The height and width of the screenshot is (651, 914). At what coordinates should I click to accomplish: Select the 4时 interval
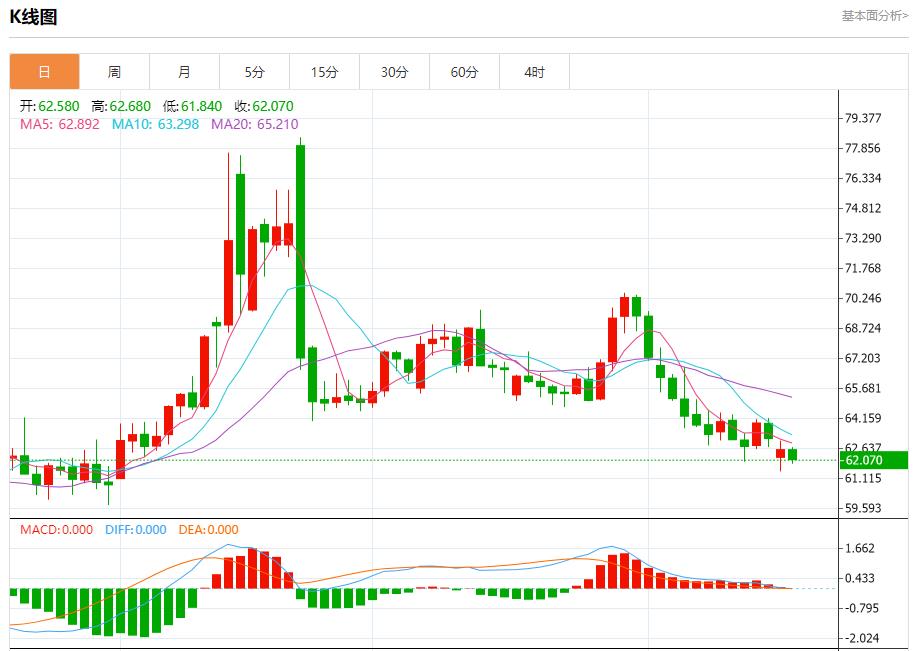pos(534,71)
